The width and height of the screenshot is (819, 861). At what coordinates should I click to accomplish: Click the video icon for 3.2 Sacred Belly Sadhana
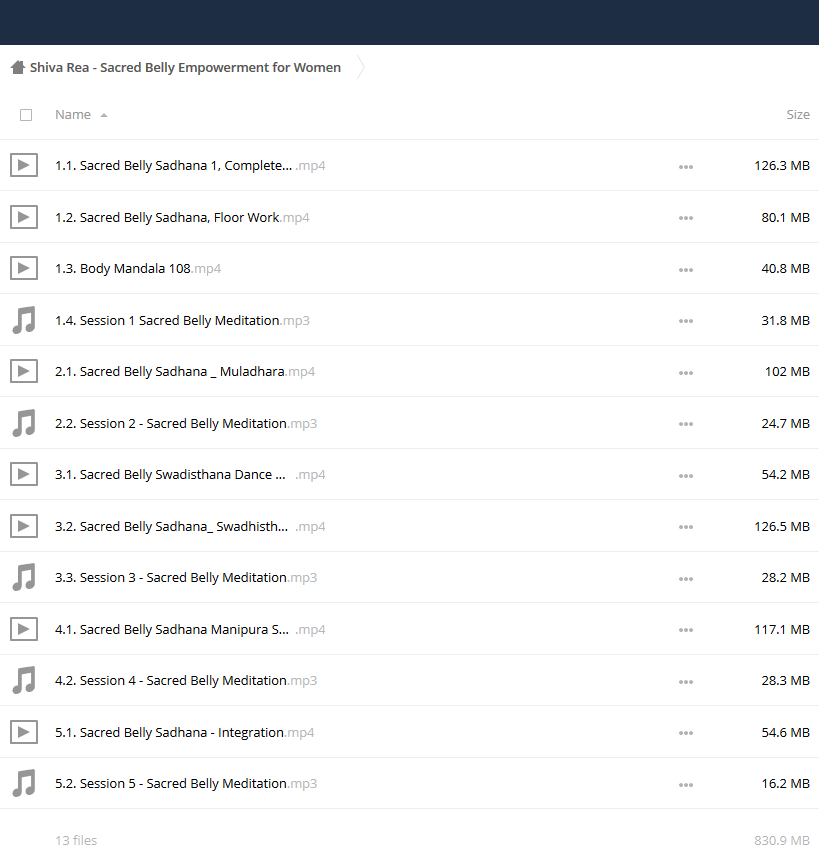click(24, 526)
